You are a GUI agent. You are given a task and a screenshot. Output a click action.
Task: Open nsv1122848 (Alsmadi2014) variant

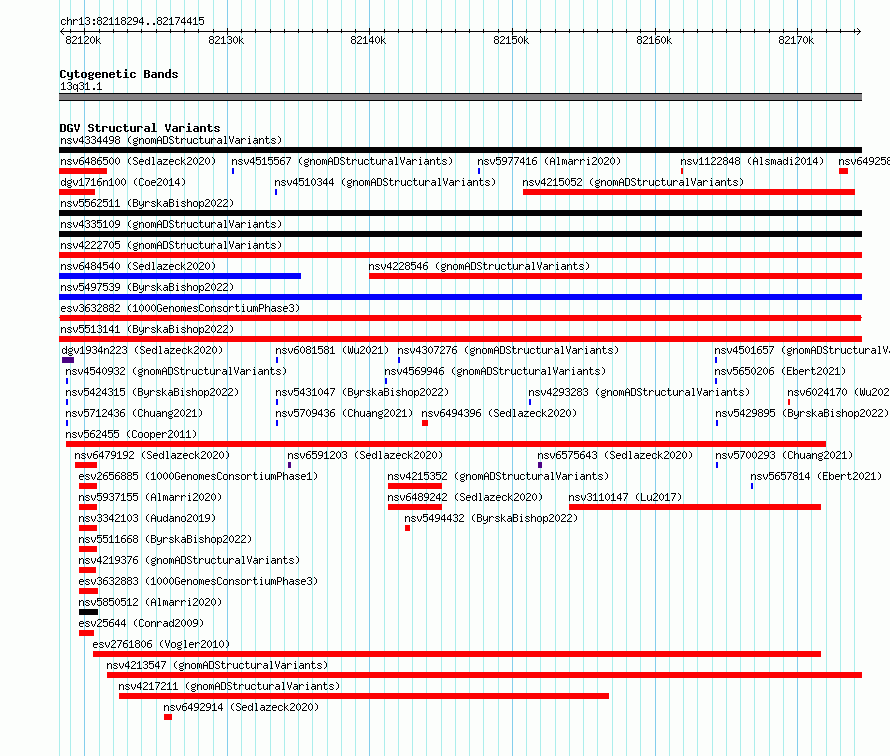click(x=752, y=161)
